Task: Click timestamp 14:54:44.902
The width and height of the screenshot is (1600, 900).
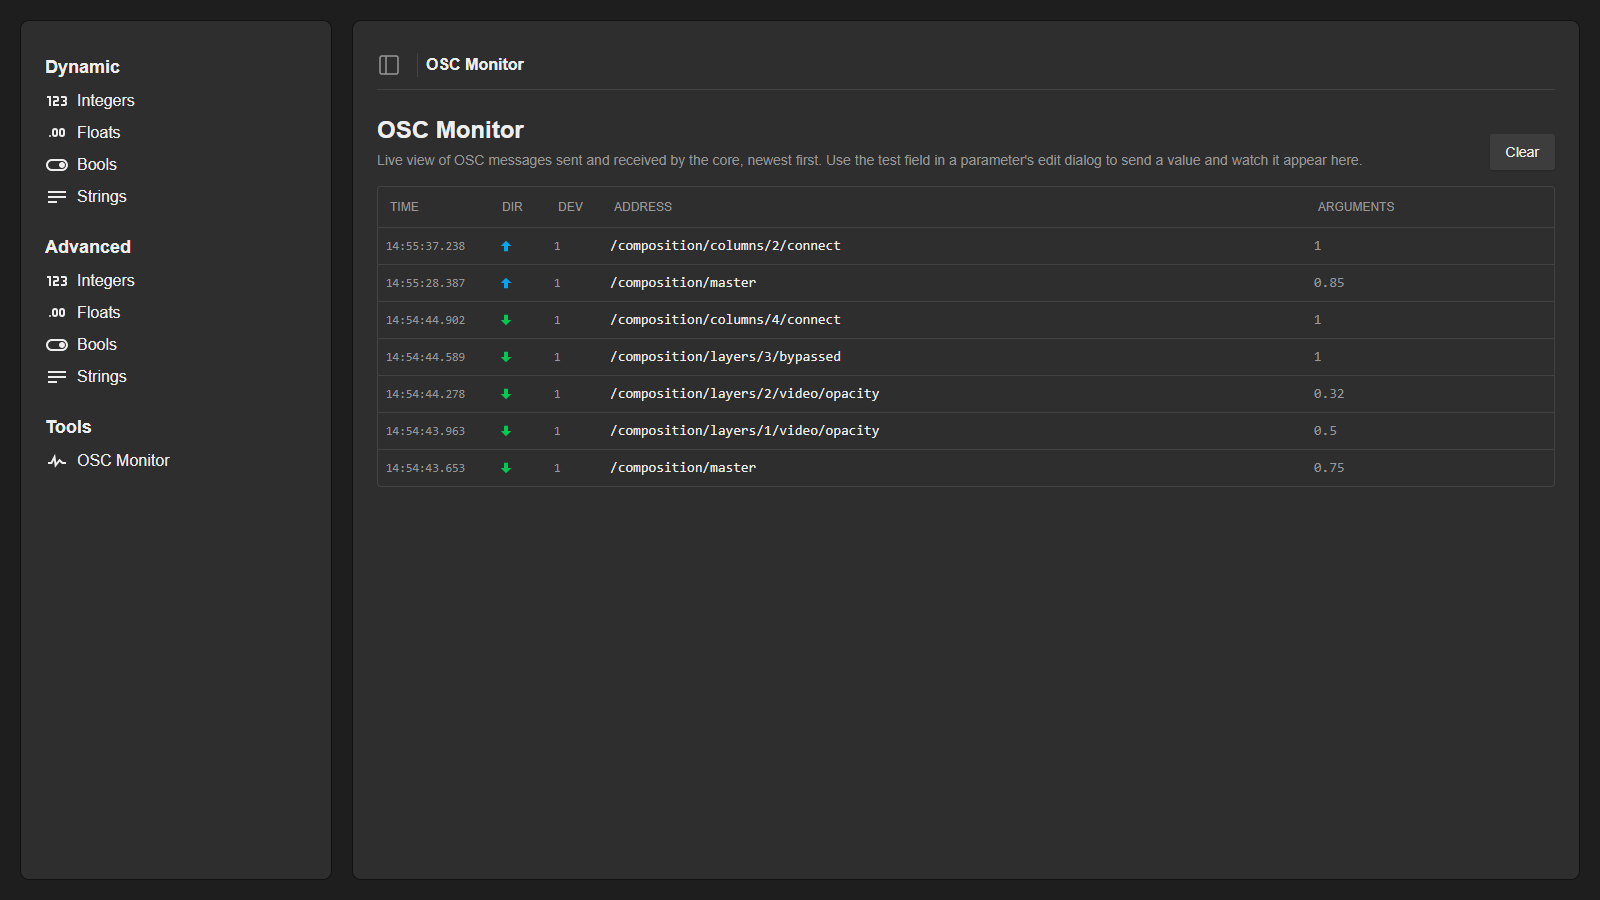Action: point(425,320)
